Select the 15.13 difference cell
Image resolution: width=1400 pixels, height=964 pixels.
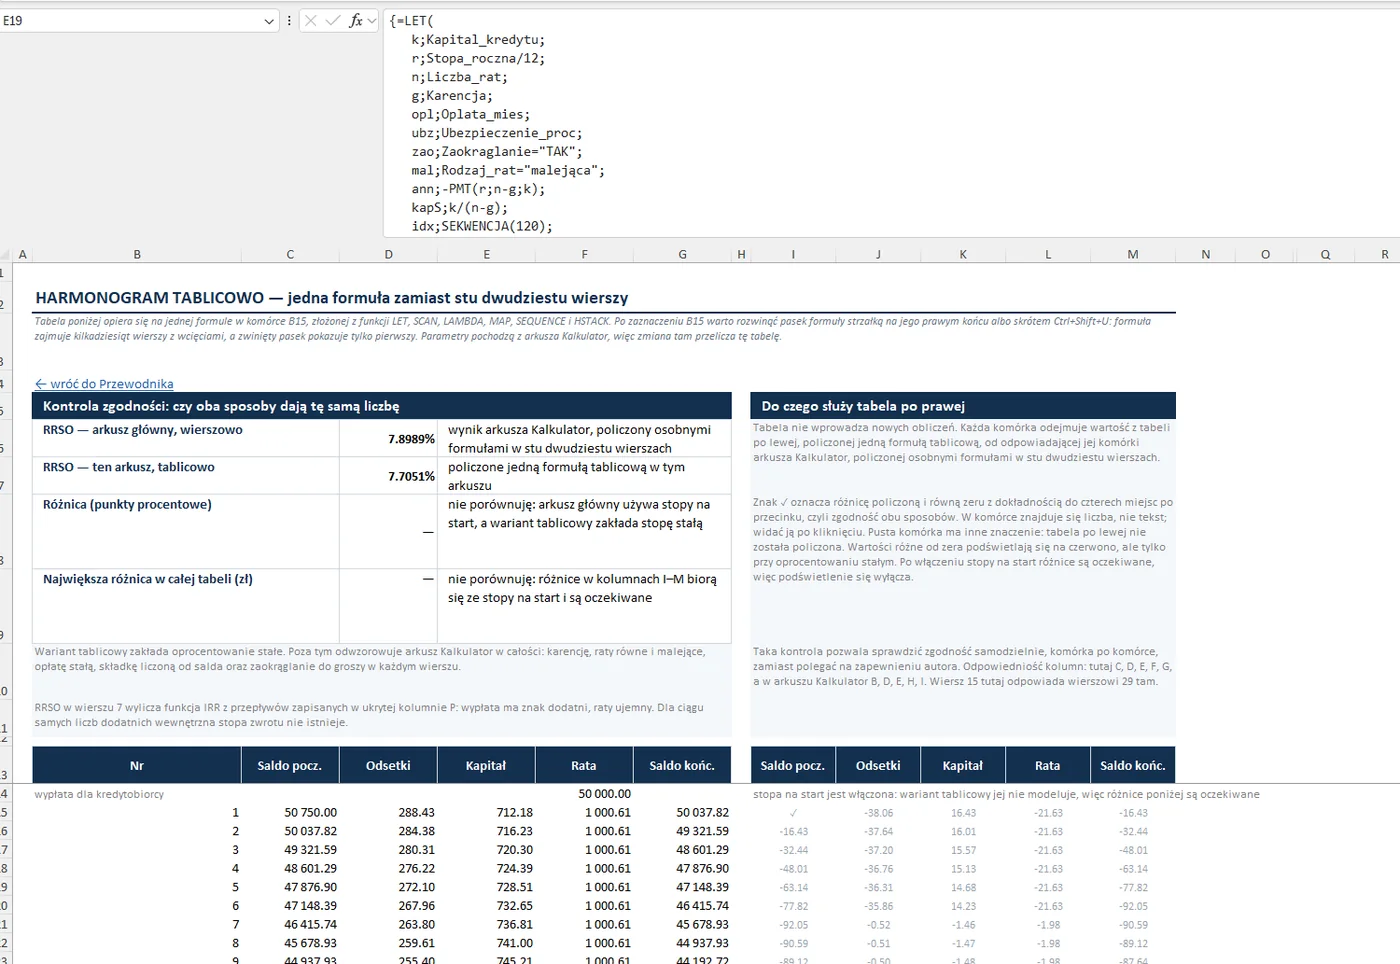pos(963,869)
